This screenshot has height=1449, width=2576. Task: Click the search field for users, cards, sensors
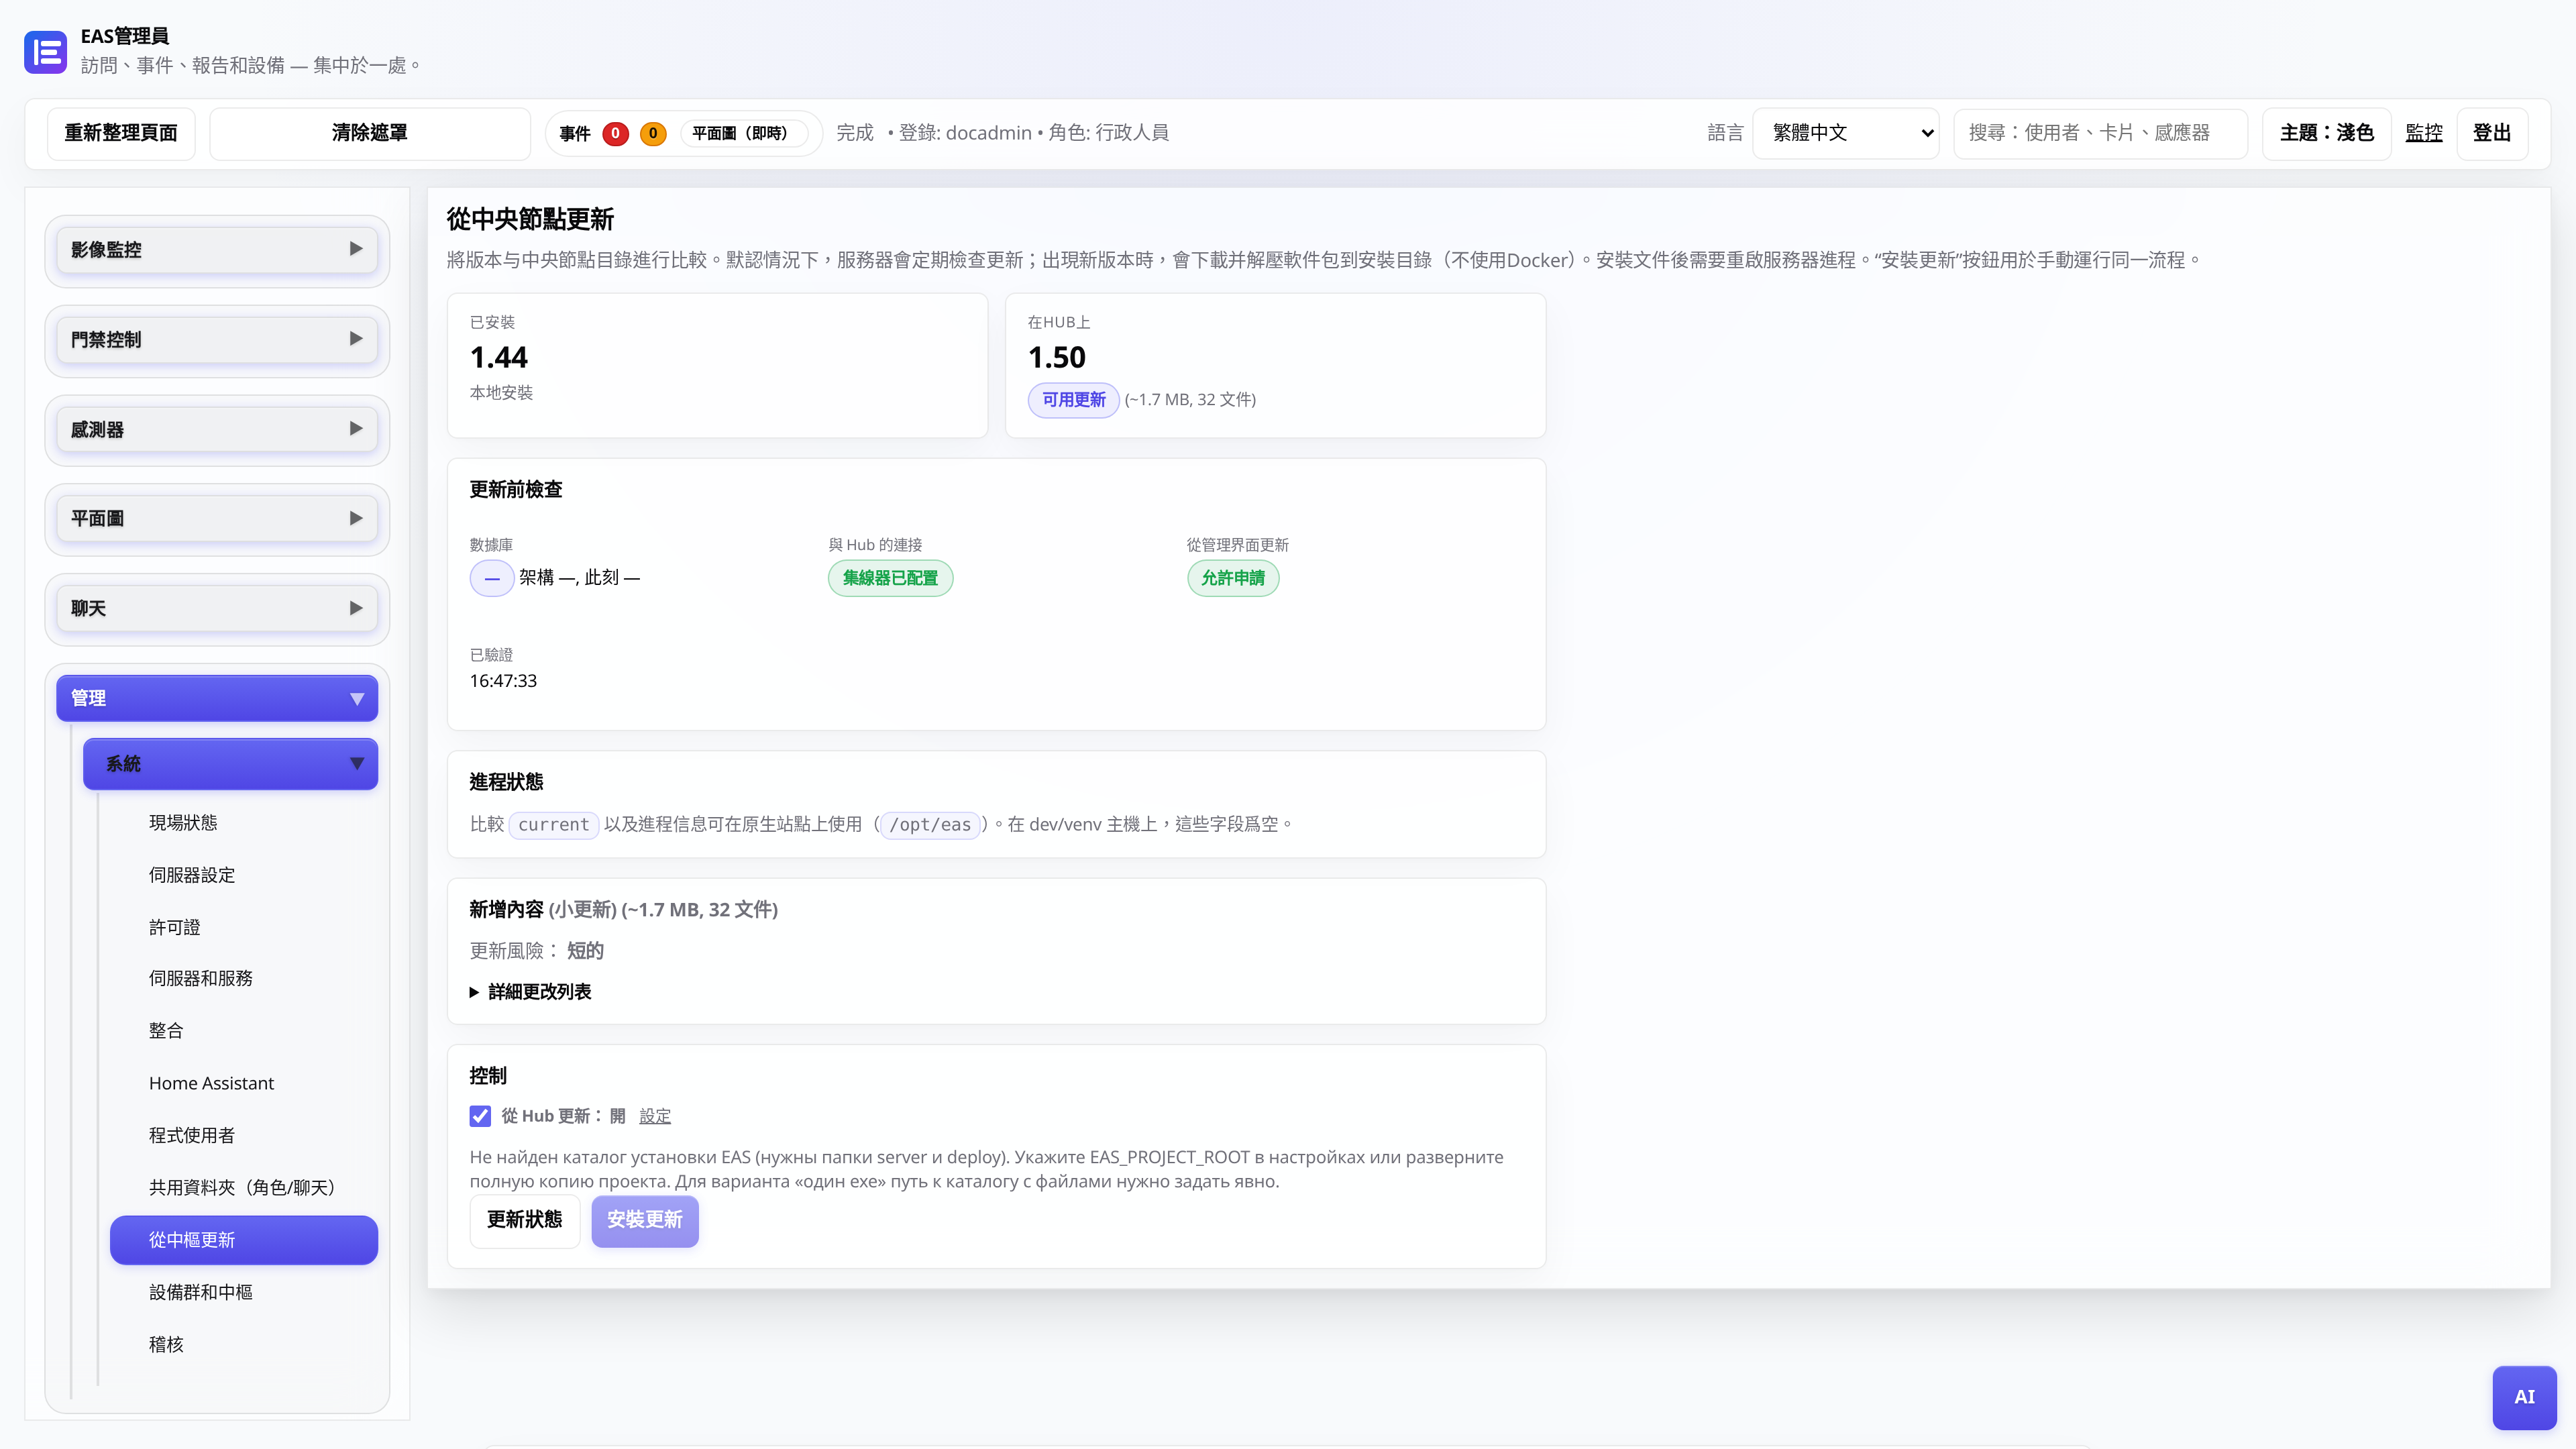2100,133
